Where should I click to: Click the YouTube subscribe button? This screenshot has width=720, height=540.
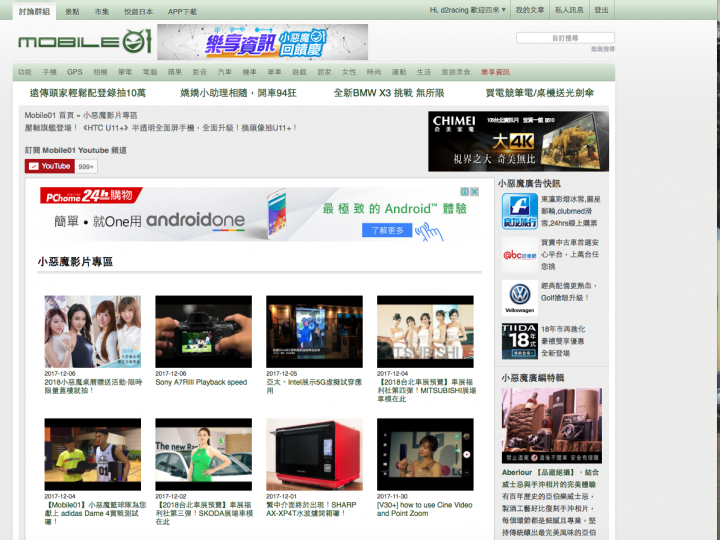coord(50,166)
